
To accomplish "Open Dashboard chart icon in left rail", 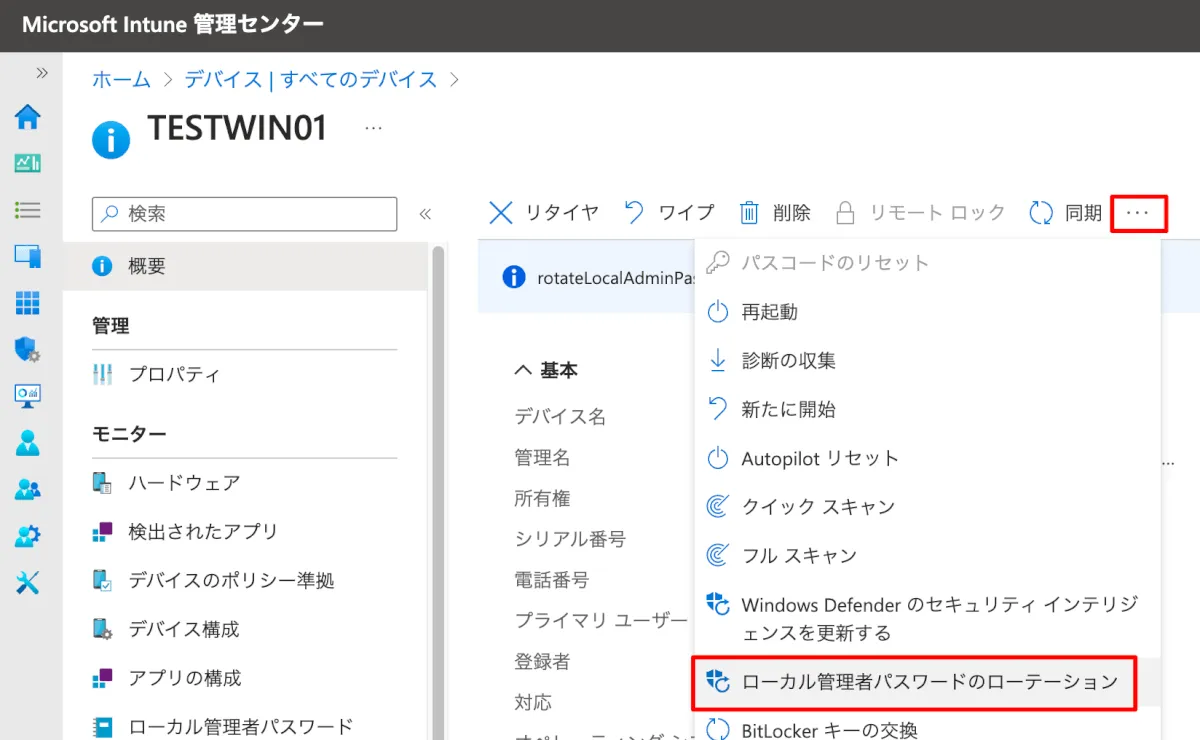I will [x=28, y=163].
